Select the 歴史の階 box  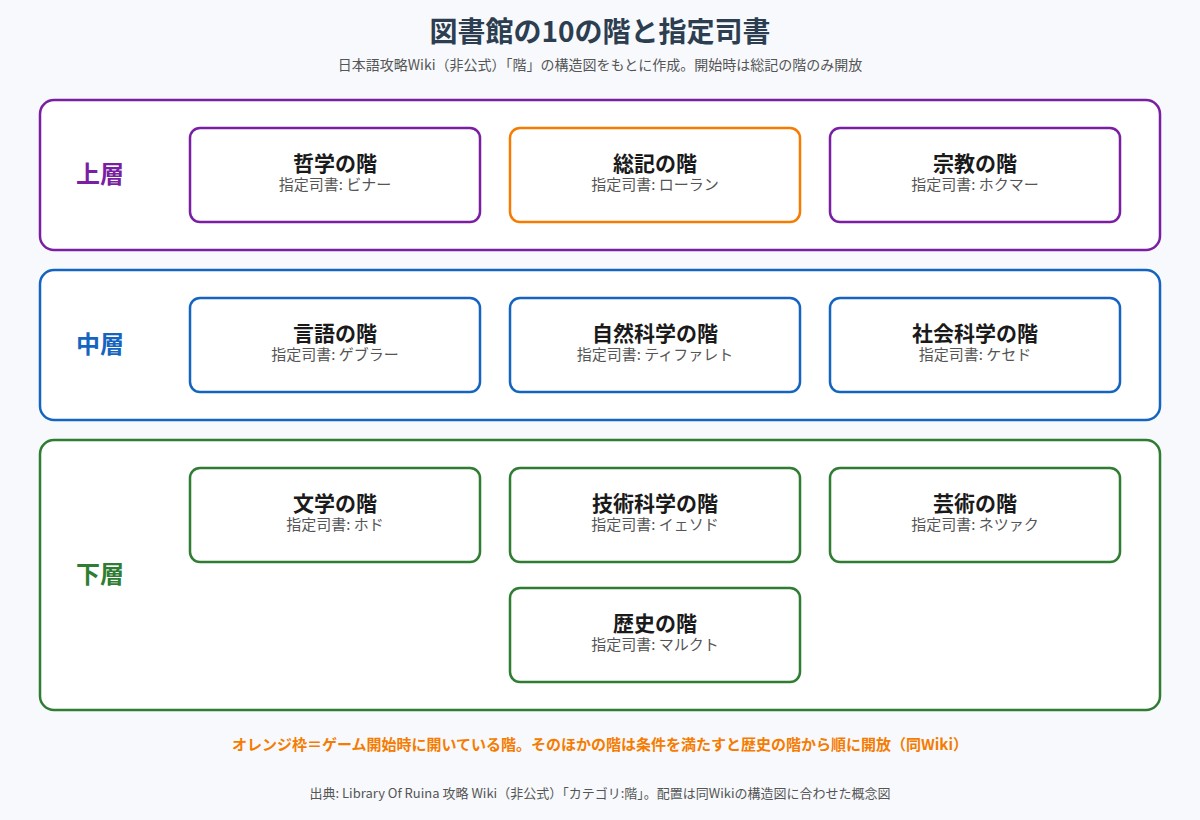tap(655, 635)
